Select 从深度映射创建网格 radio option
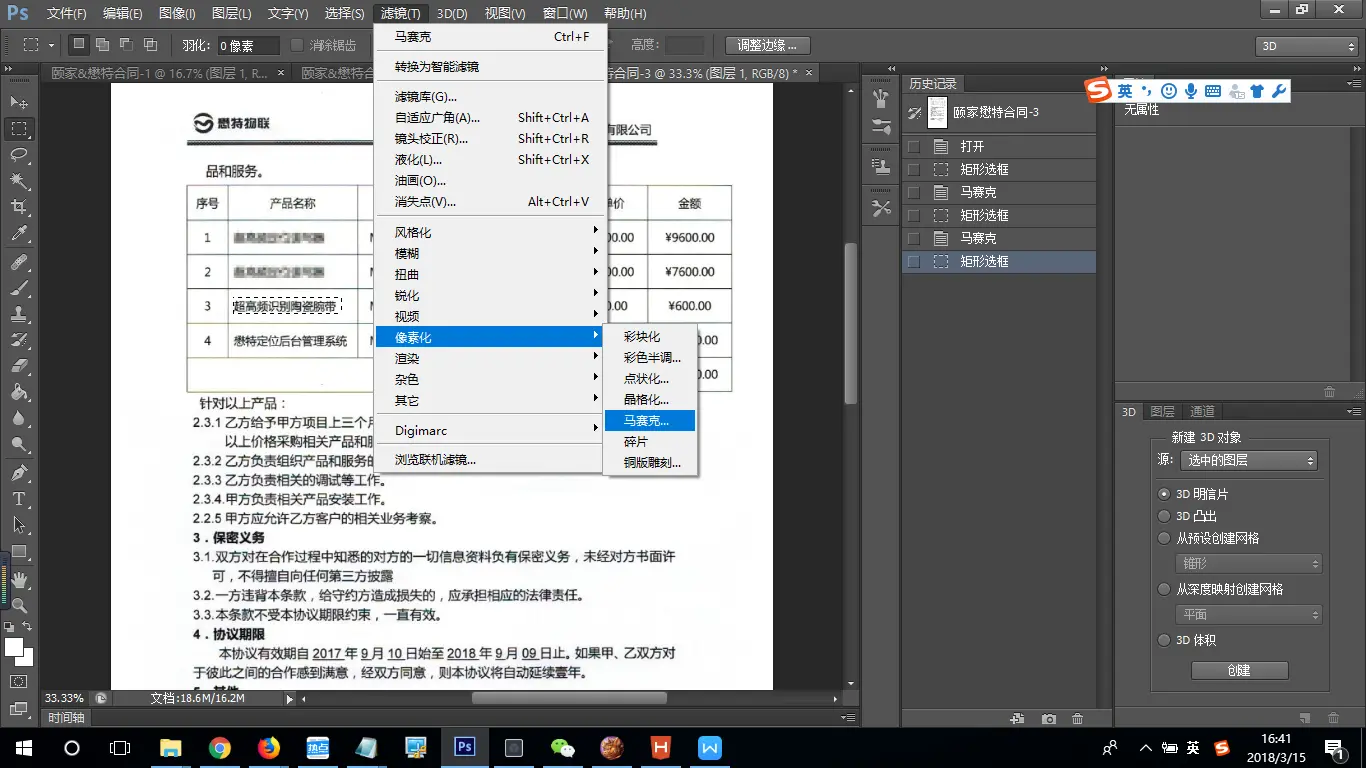The height and width of the screenshot is (768, 1366). point(1163,589)
